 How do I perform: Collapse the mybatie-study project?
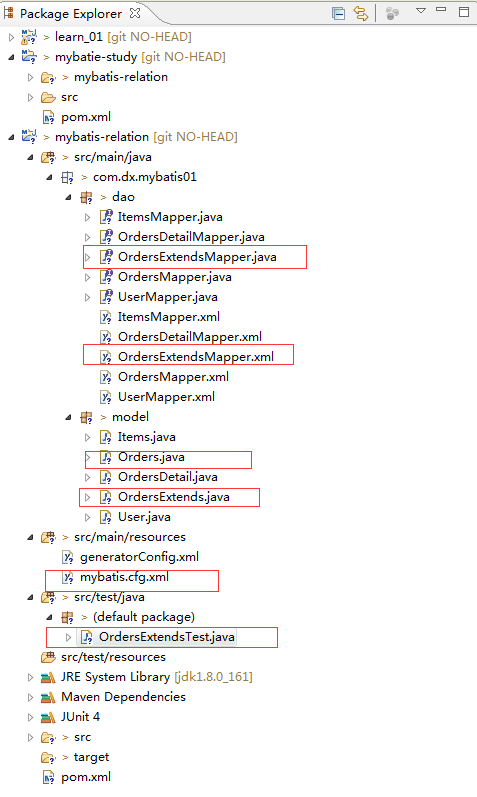click(x=11, y=57)
